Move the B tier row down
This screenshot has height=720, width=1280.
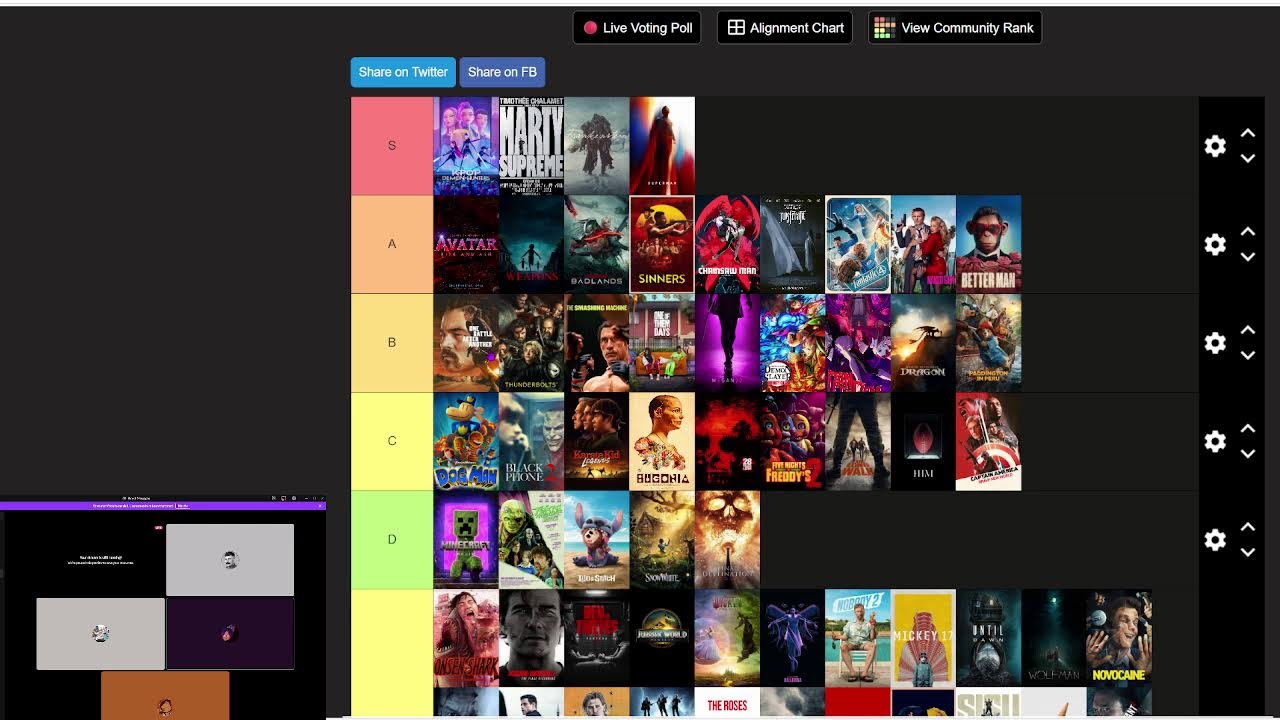[1247, 355]
